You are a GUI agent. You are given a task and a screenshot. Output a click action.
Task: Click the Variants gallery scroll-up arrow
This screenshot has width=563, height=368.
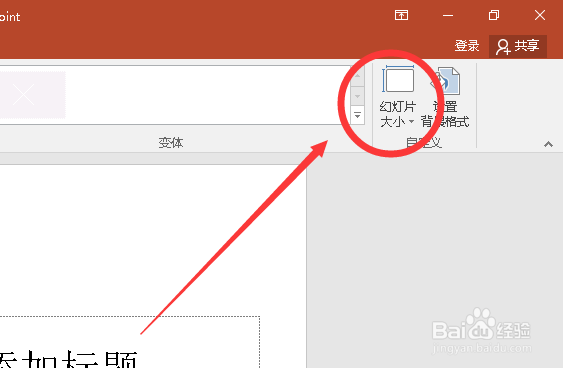357,76
